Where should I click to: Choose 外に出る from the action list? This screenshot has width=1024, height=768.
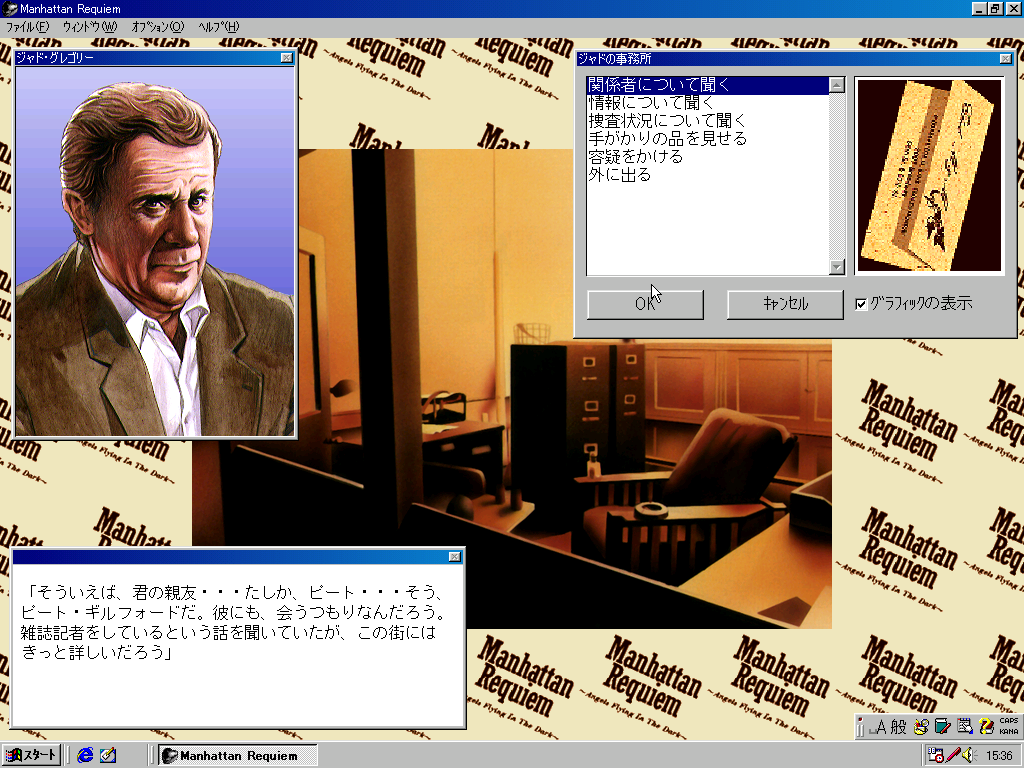coord(620,175)
